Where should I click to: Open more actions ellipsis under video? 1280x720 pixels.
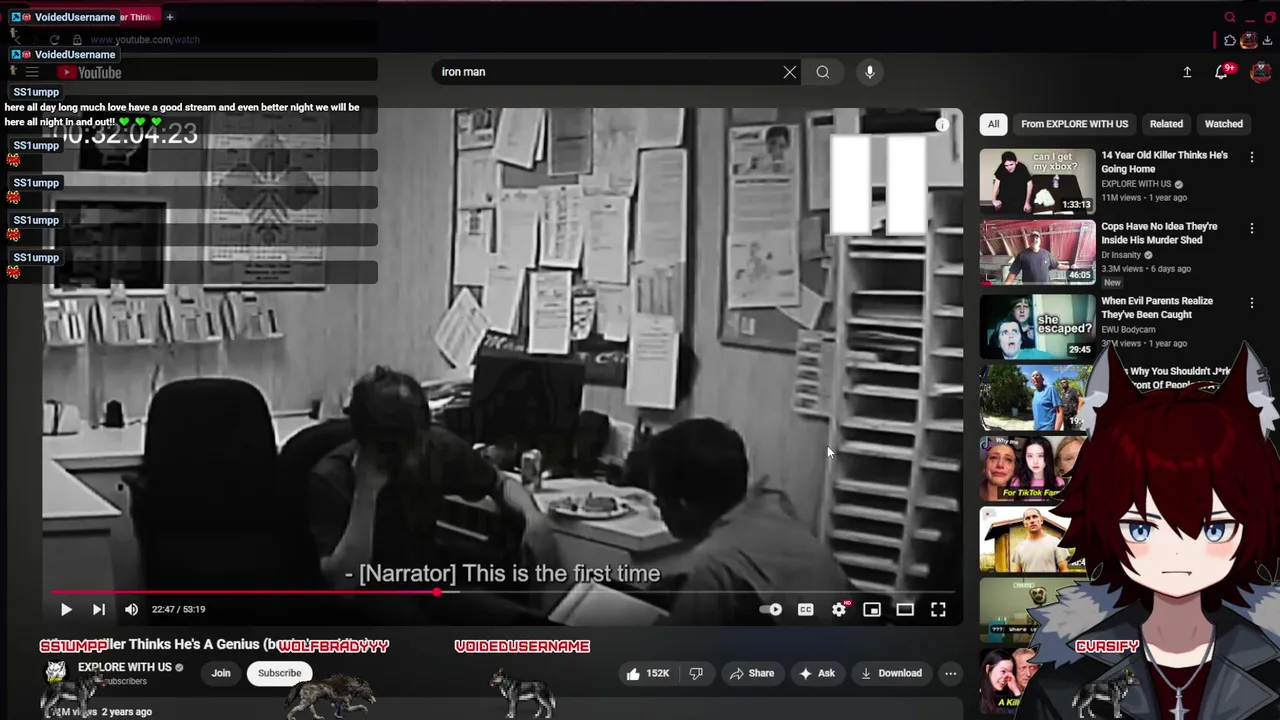[x=951, y=673]
